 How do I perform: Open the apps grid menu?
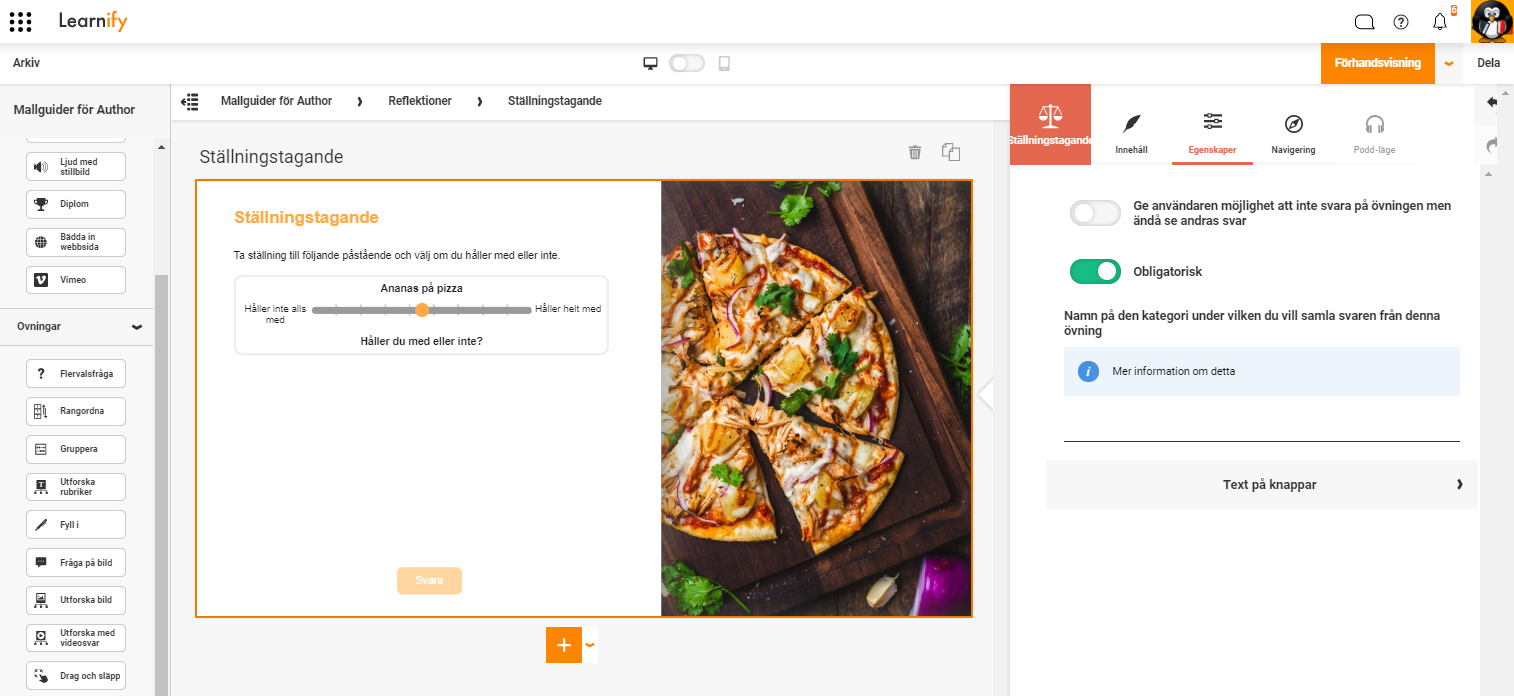[x=20, y=21]
